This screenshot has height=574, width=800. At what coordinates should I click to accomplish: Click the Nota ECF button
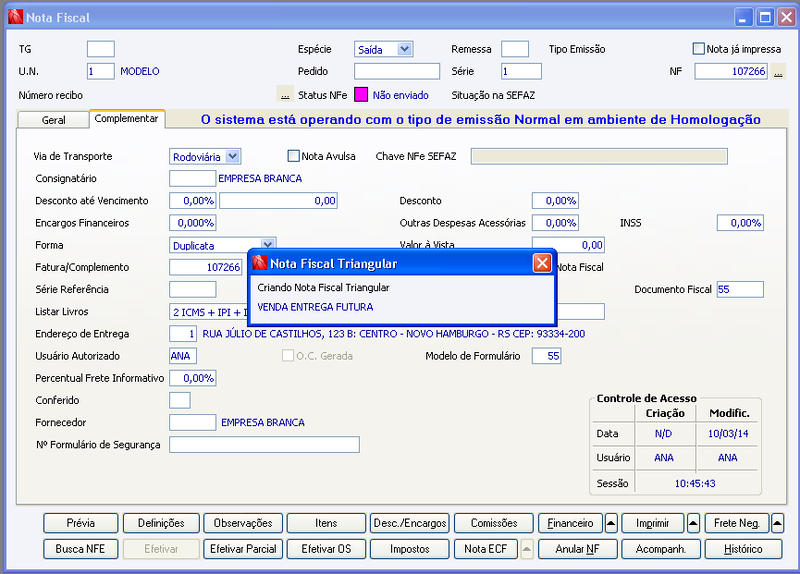click(486, 549)
